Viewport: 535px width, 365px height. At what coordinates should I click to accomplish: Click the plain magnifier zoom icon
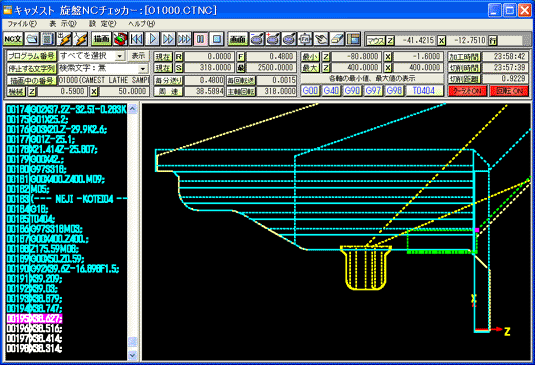(289, 39)
